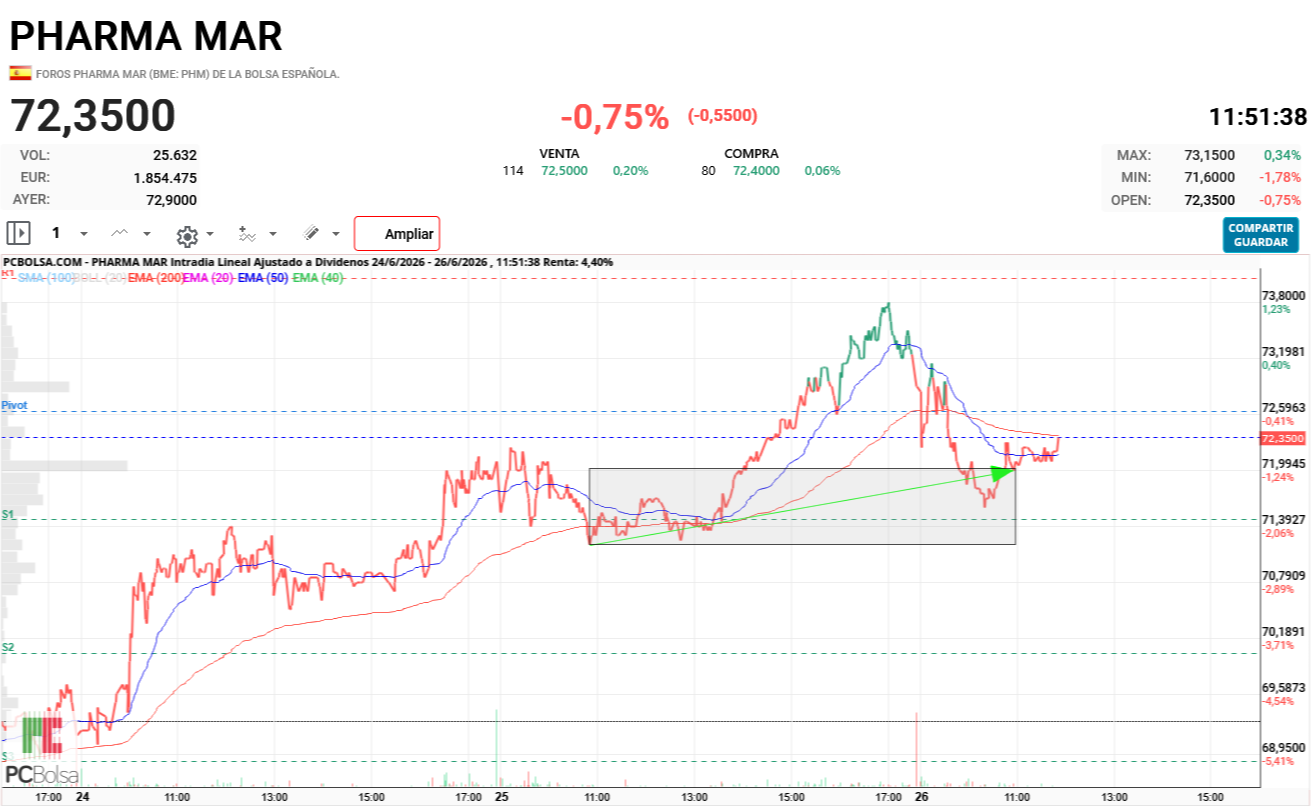Open the chart settings gear

[x=187, y=236]
